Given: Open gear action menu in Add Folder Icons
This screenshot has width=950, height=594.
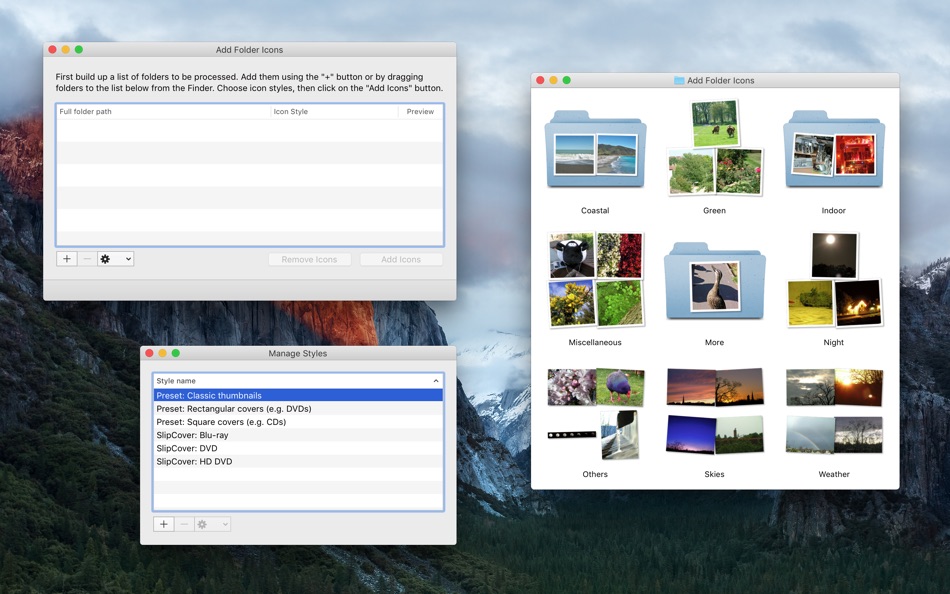Looking at the screenshot, I should [115, 259].
